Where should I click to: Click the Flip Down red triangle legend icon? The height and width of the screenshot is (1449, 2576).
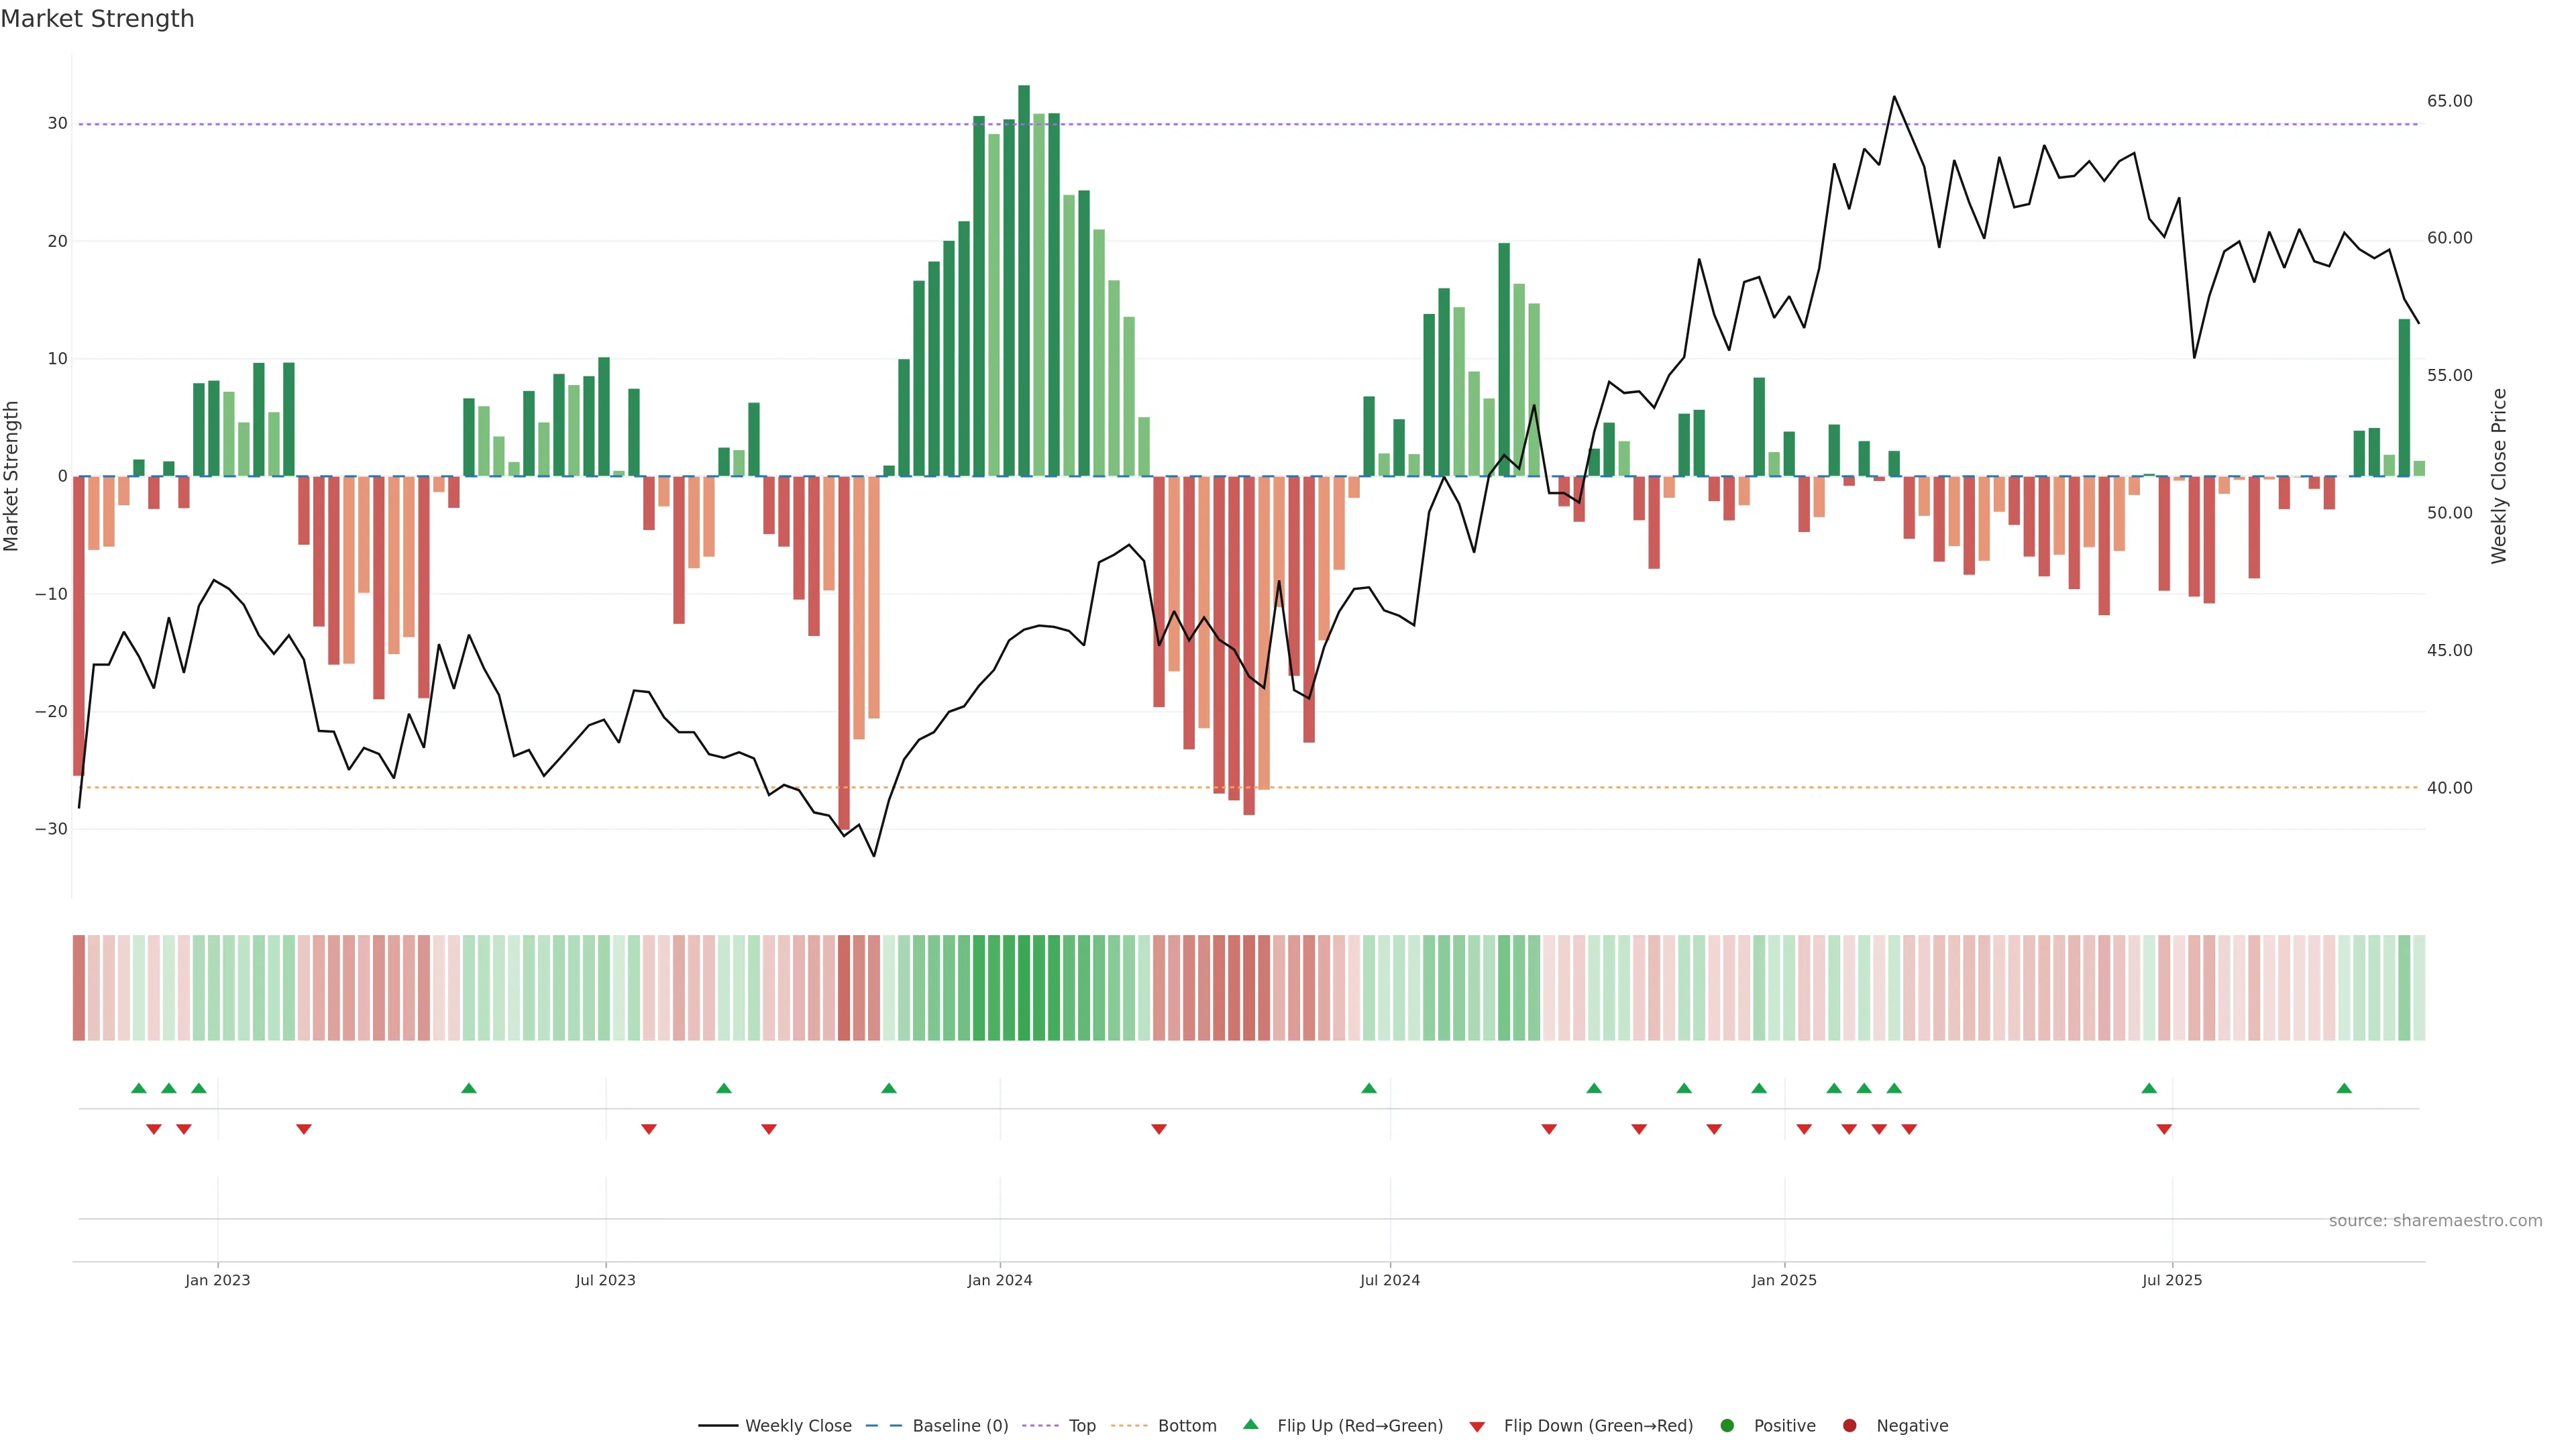point(1477,1427)
